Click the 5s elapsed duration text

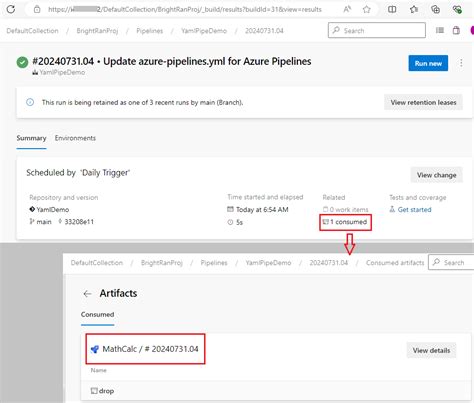tap(239, 222)
